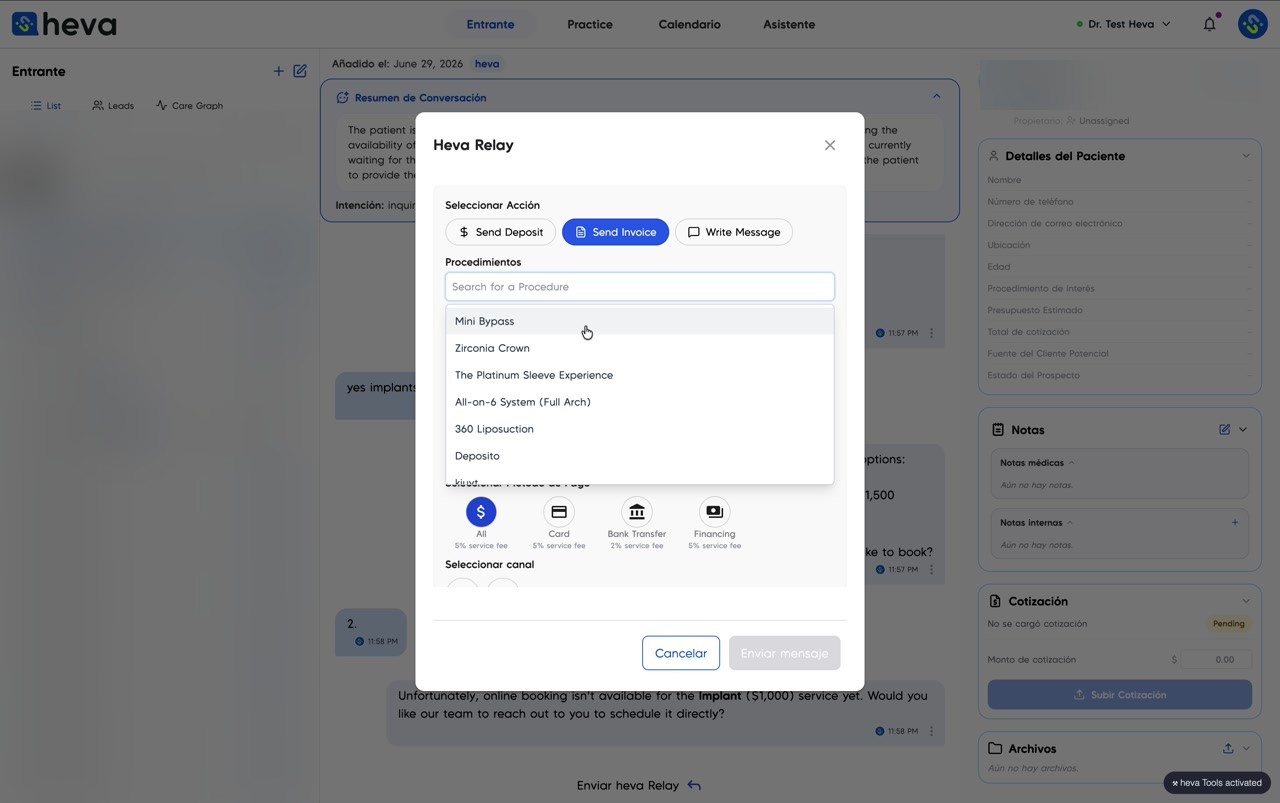1280x803 pixels.
Task: Open the Entrante tab
Action: pos(490,24)
